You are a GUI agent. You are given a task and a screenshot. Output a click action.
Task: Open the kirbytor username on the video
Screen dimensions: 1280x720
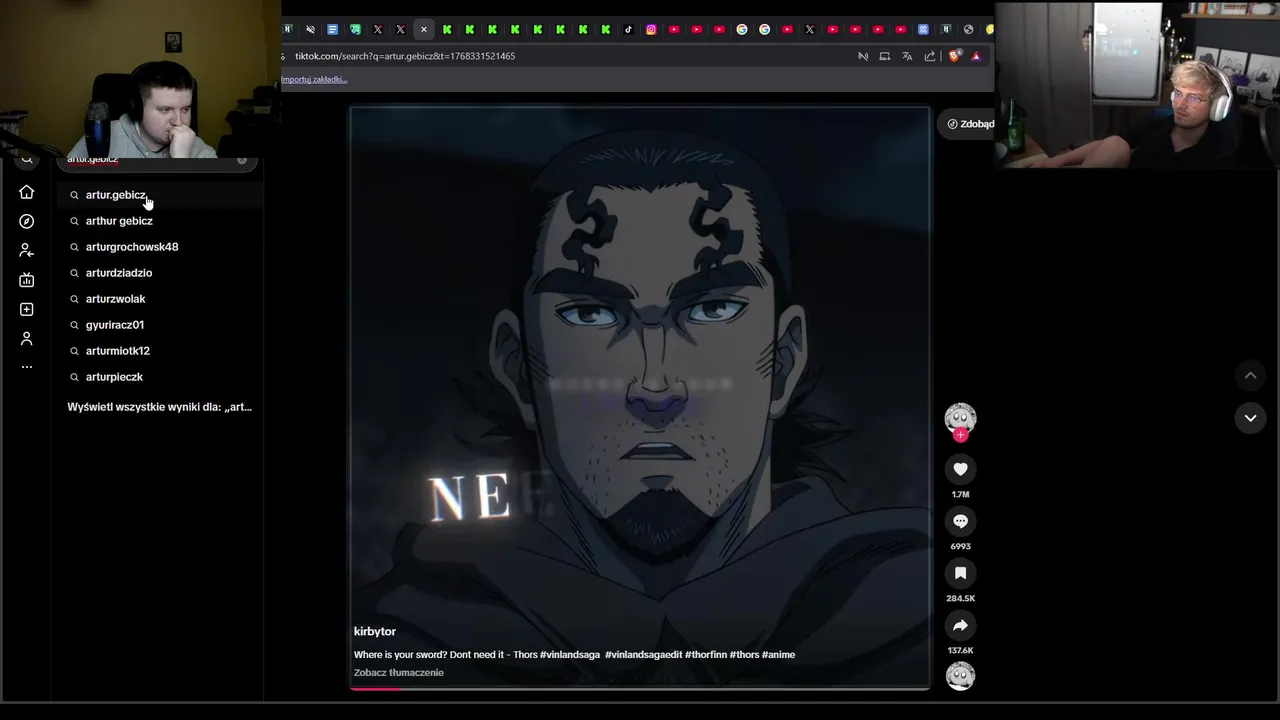(375, 631)
